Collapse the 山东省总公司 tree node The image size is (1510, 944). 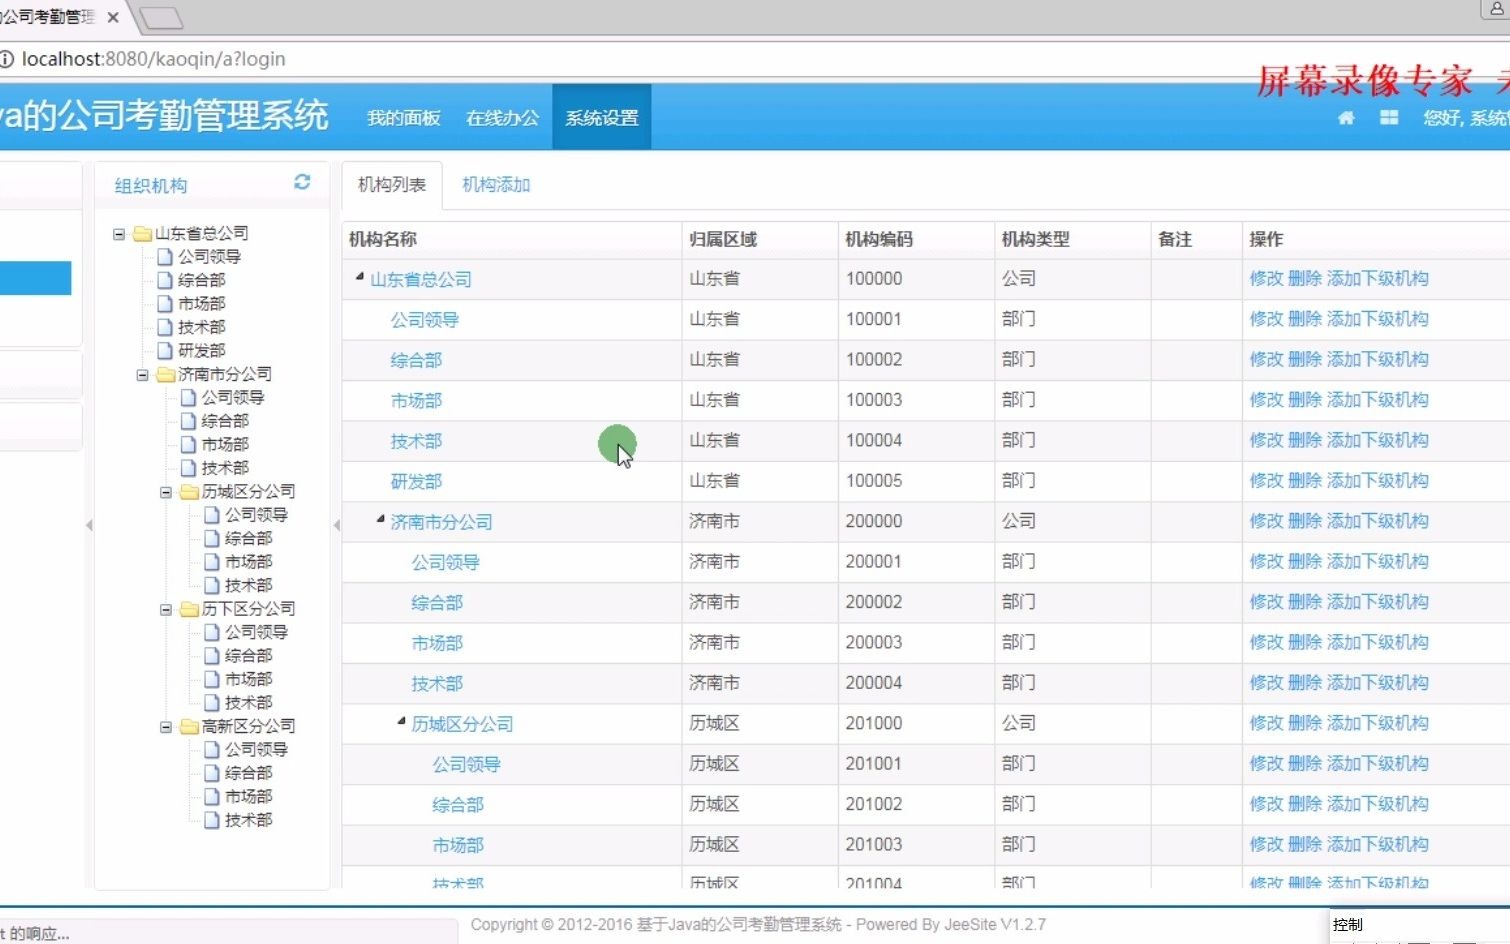pyautogui.click(x=119, y=234)
